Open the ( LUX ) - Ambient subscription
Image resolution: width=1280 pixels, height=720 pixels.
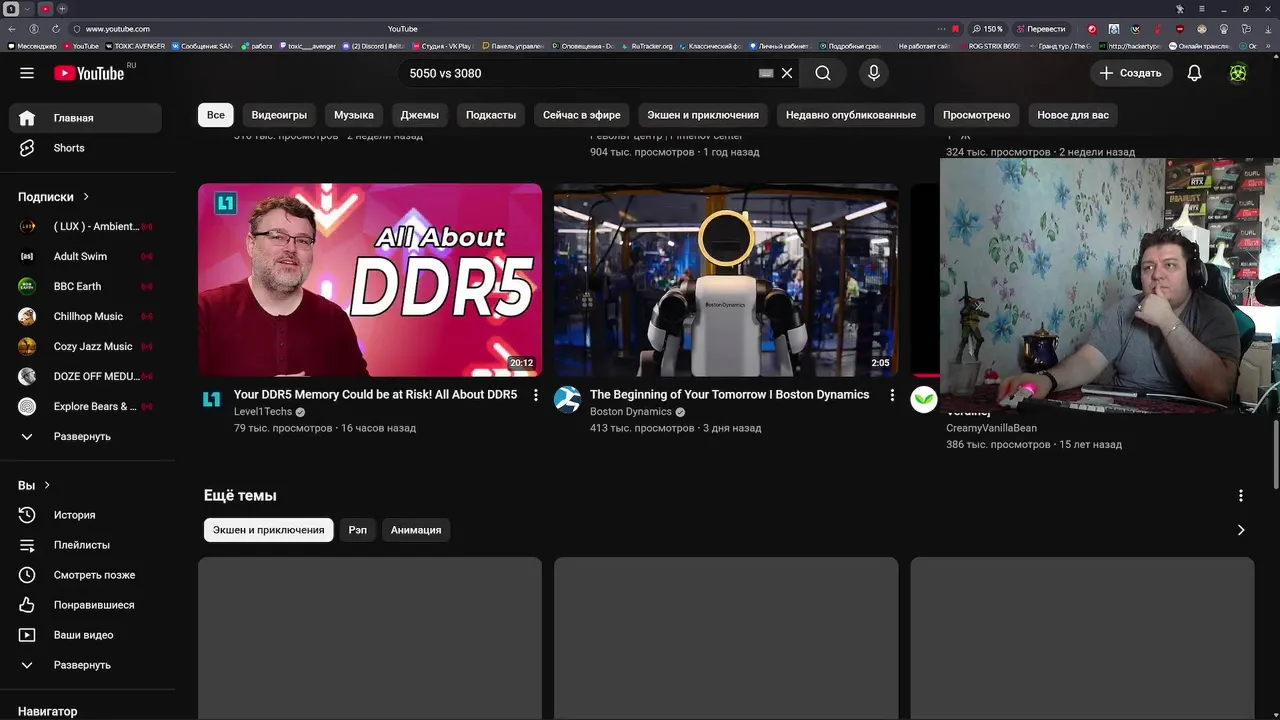tap(86, 226)
